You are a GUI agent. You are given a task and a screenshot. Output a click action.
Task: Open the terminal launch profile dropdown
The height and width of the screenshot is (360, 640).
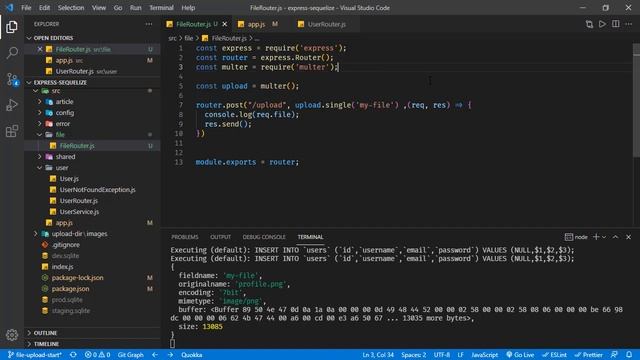click(604, 237)
